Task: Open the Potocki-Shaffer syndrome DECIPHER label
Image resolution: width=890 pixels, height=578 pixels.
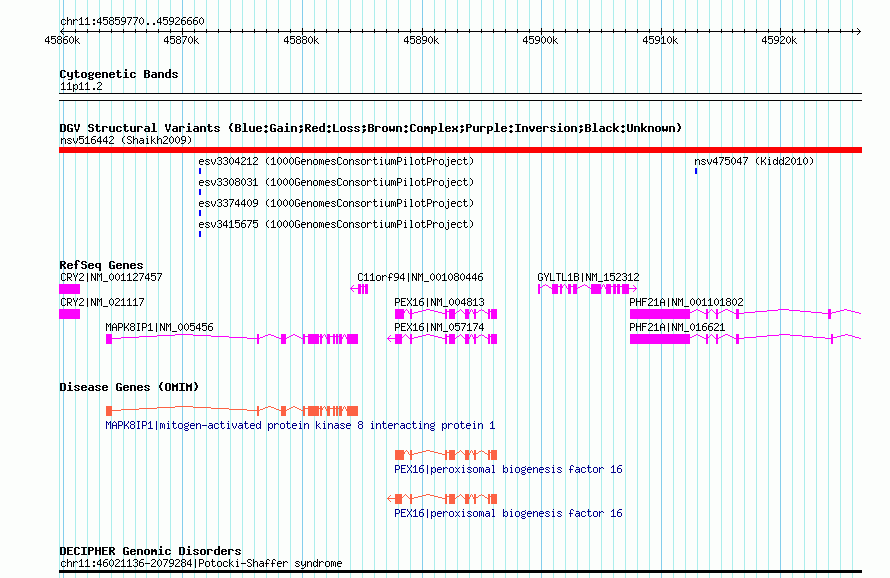Action: [x=201, y=563]
